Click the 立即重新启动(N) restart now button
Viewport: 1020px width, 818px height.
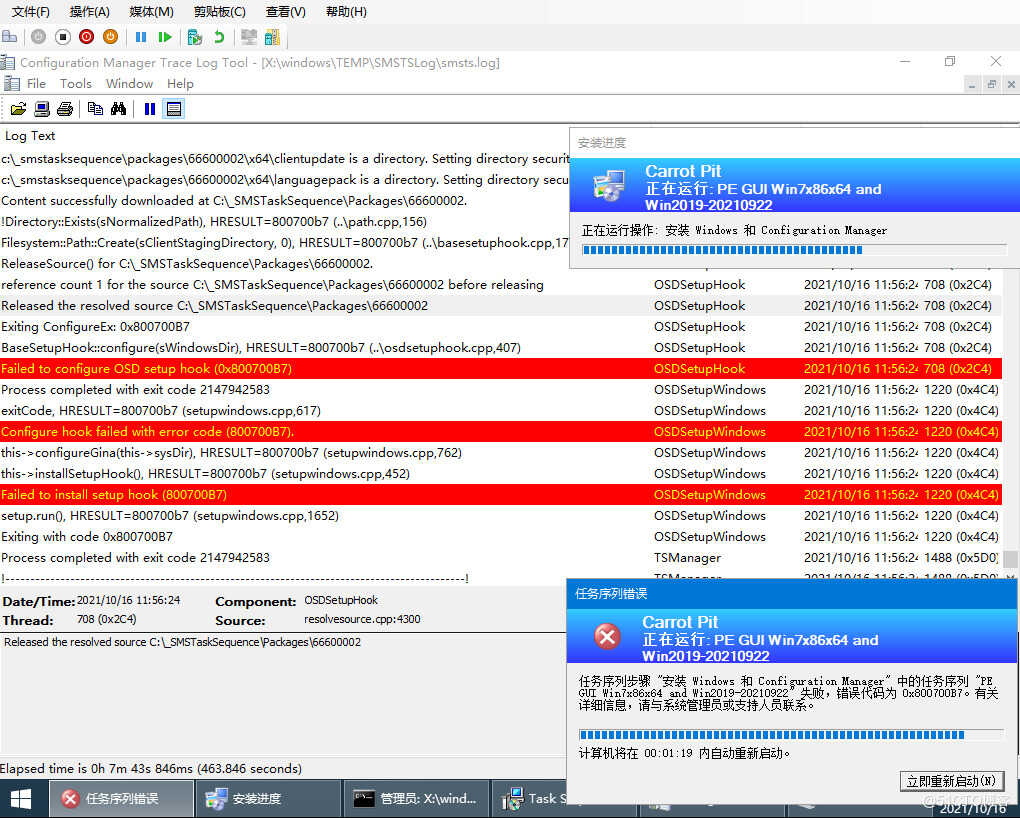(952, 781)
